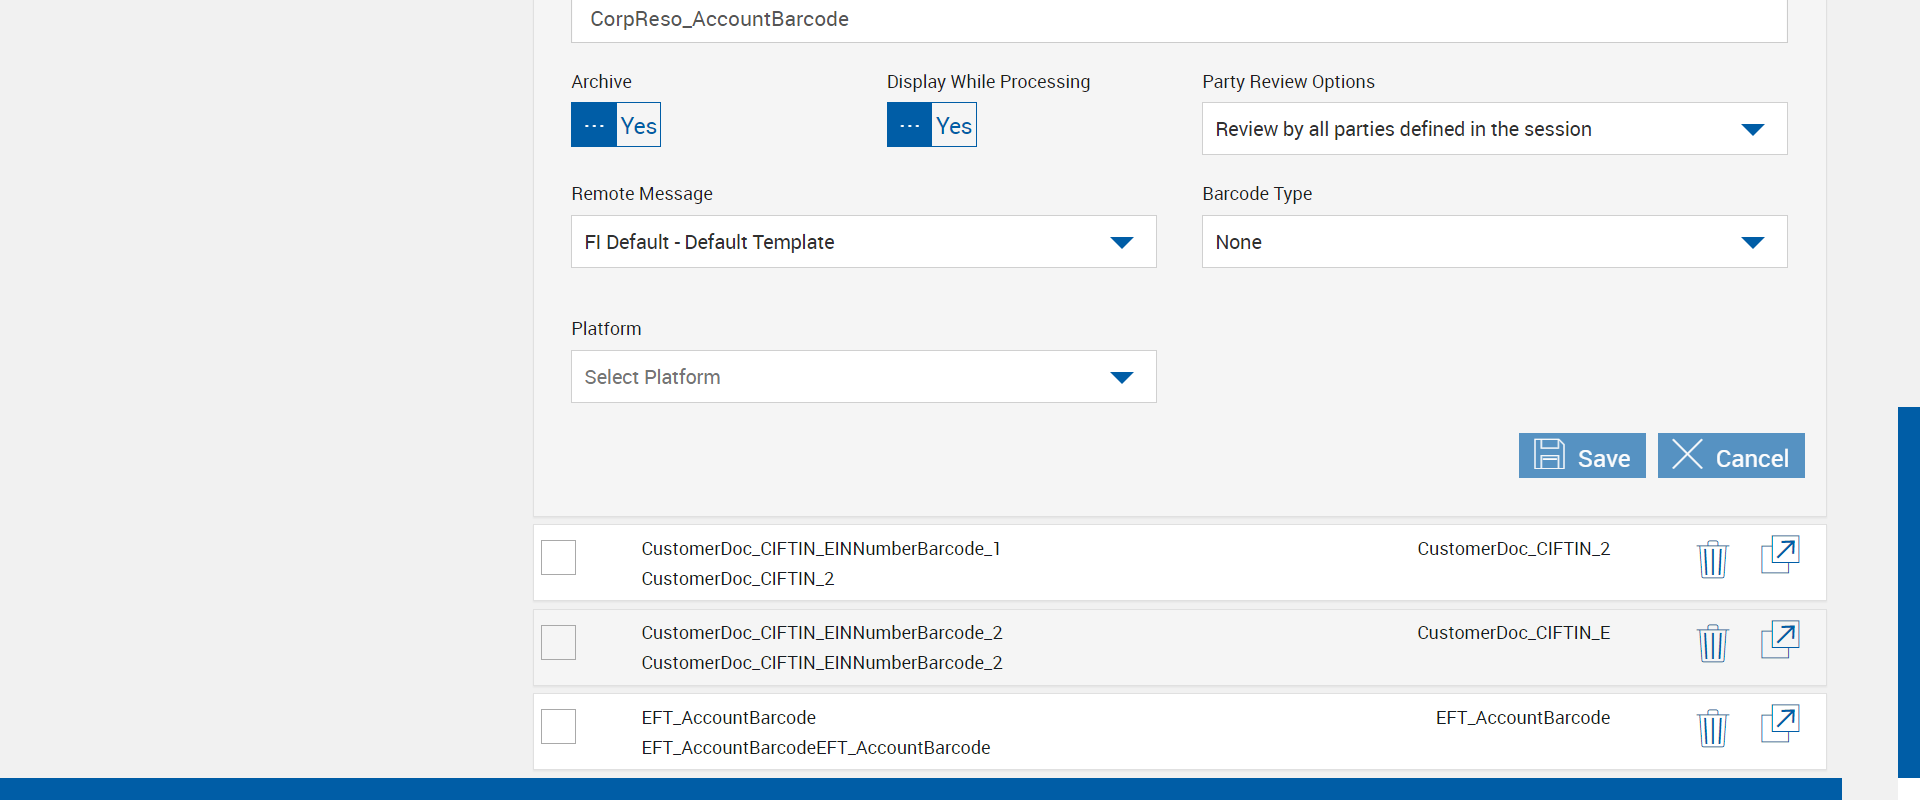Select the CustomerDoc_CIFTIN_EINNumberBarcode_2 row checkbox
This screenshot has height=800, width=1920.
558,642
